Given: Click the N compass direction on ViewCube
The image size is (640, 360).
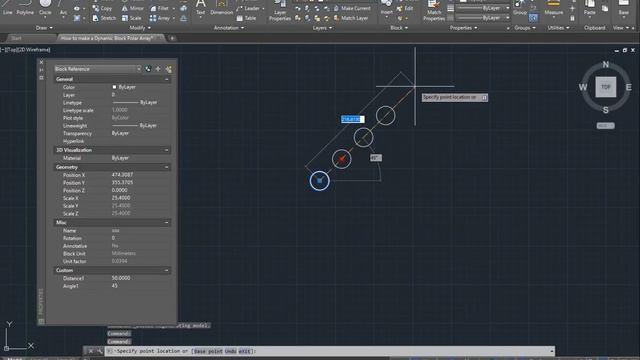Looking at the screenshot, I should [606, 64].
